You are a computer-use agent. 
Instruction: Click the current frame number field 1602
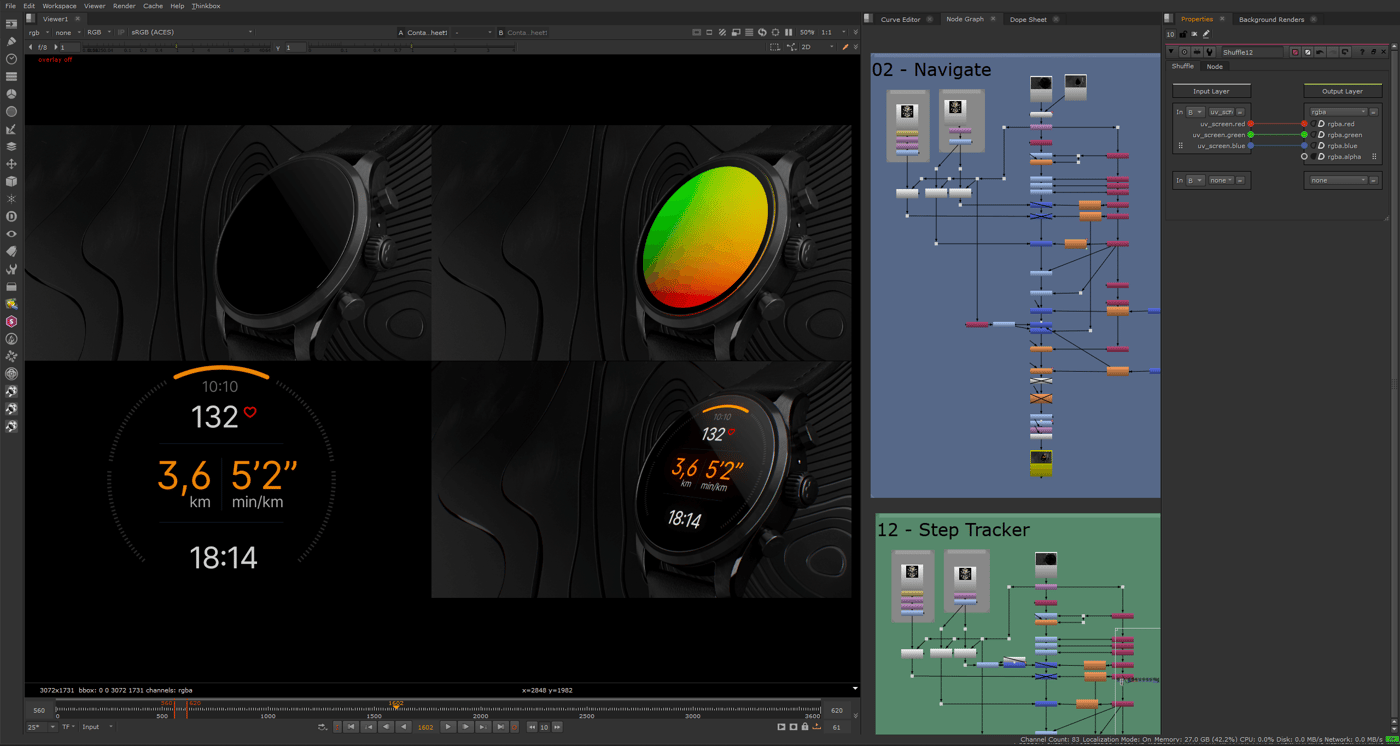pos(425,727)
